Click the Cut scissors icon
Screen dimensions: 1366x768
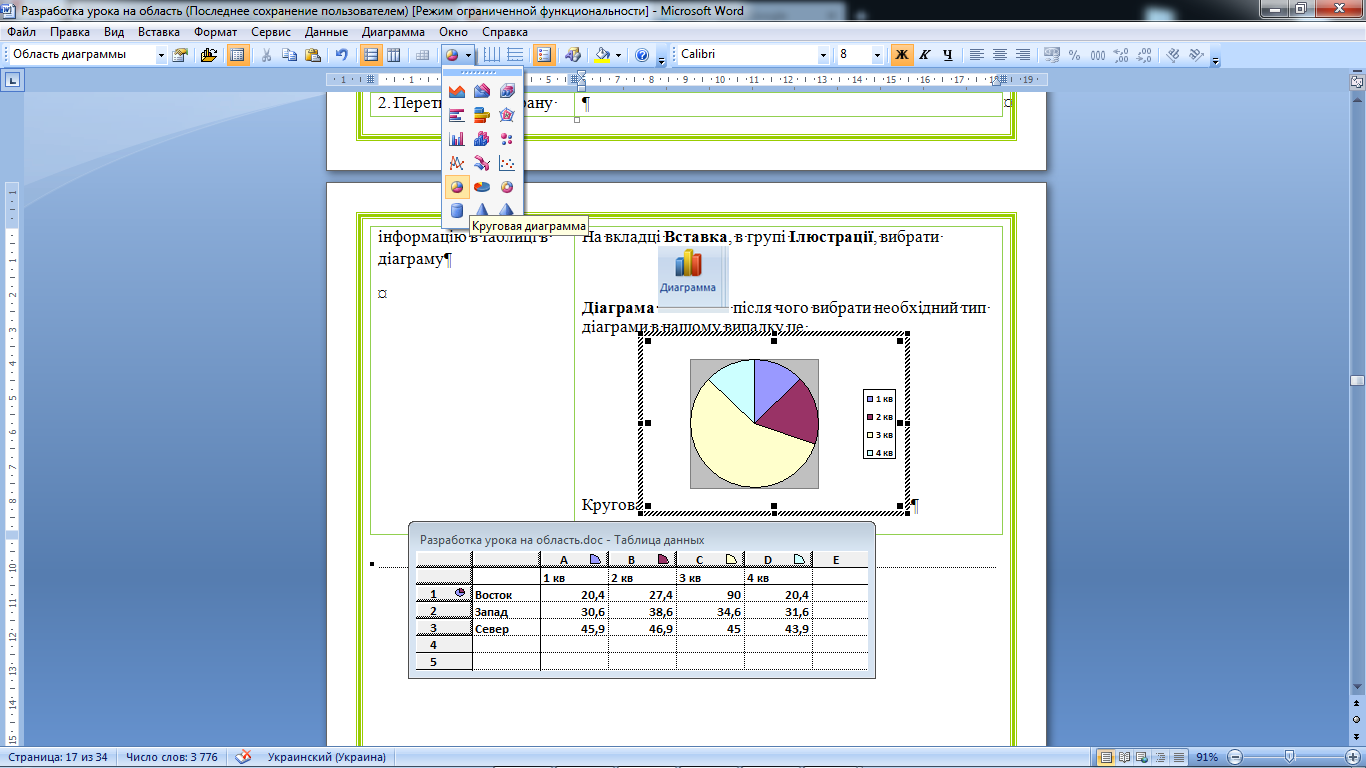(x=267, y=55)
